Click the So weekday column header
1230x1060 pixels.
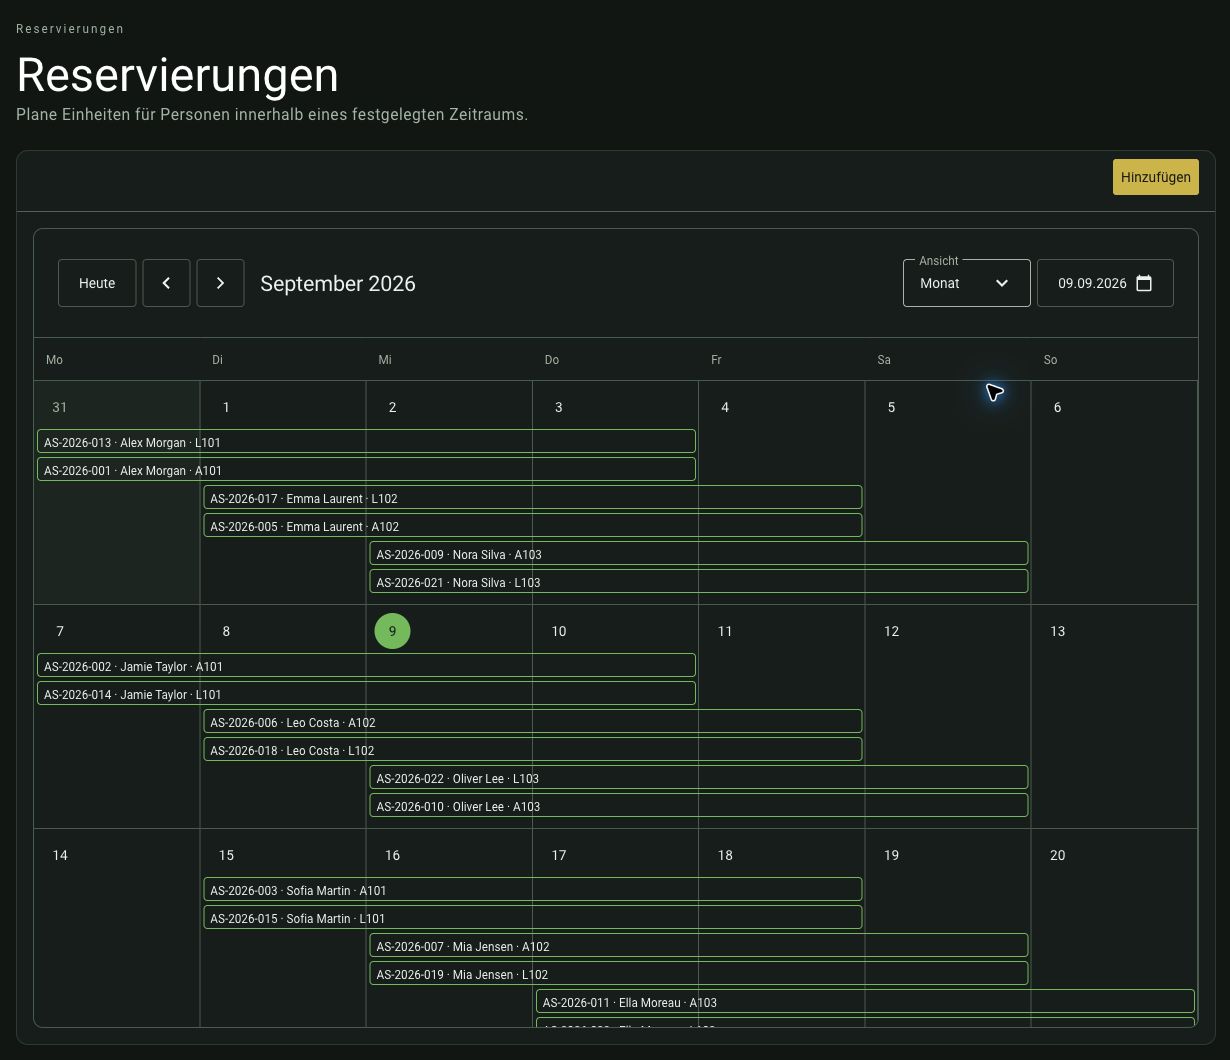[x=1114, y=359]
